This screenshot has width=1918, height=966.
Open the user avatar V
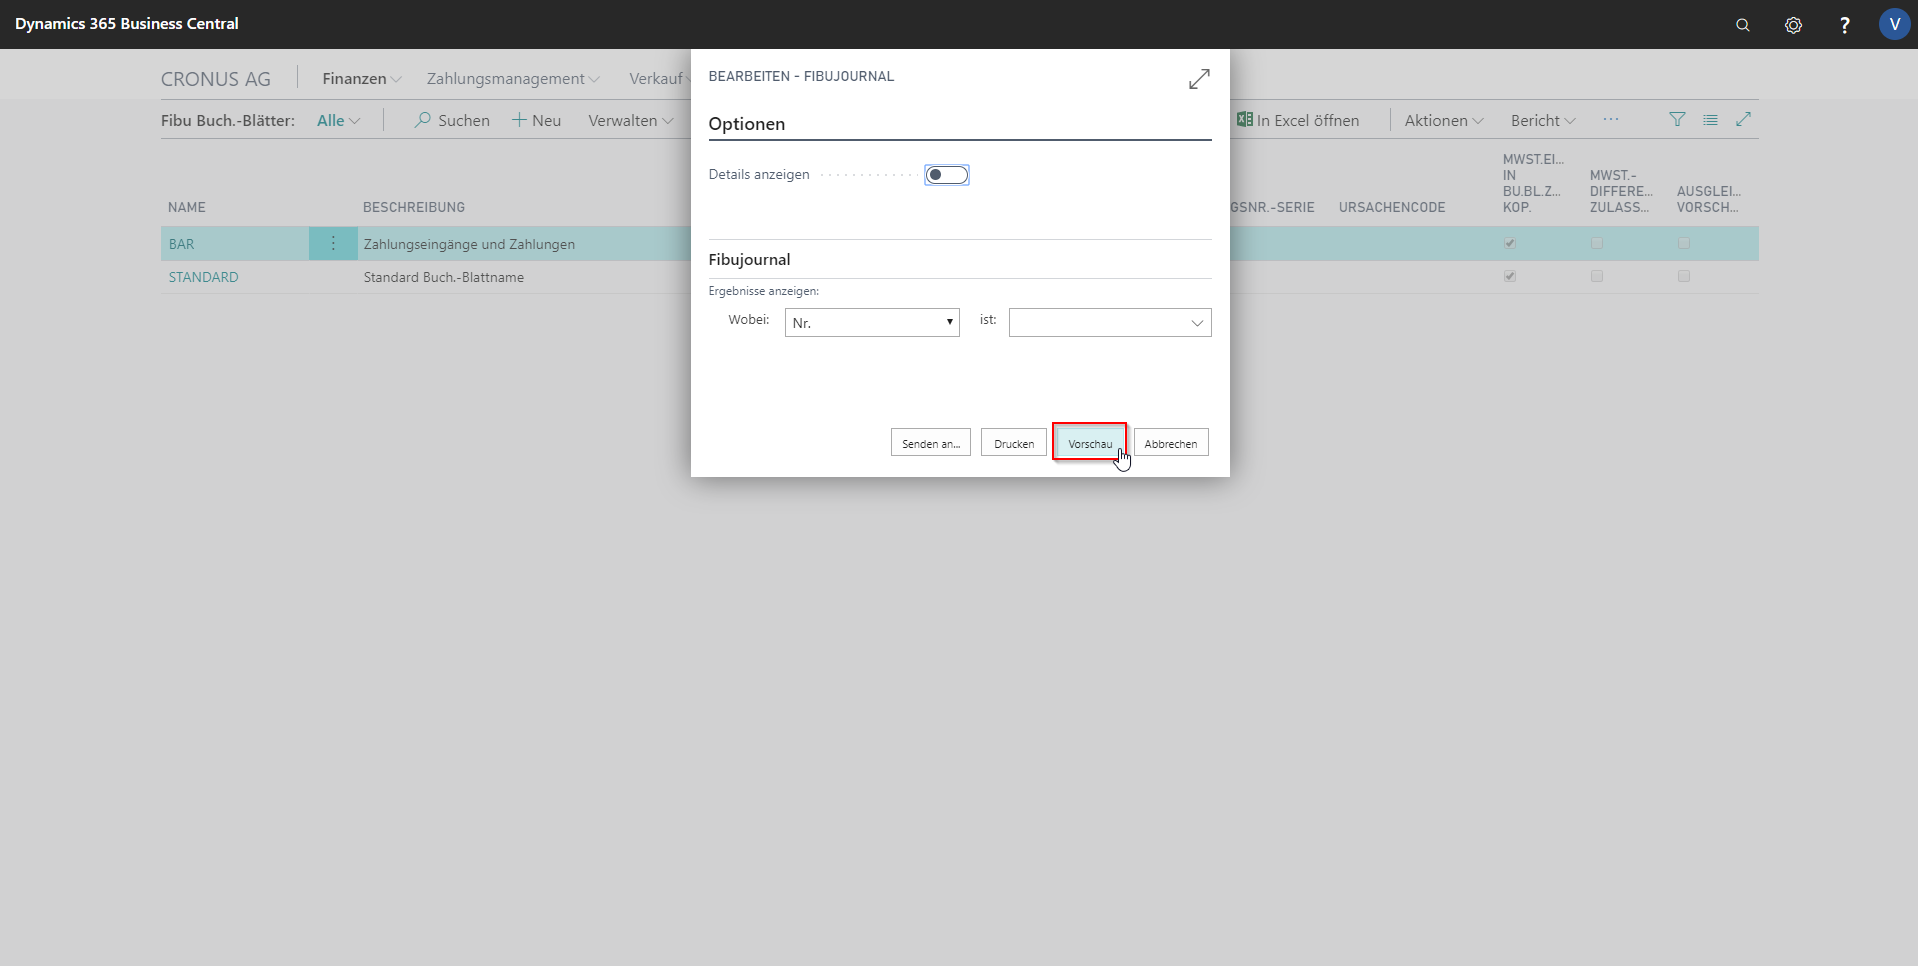pyautogui.click(x=1894, y=24)
